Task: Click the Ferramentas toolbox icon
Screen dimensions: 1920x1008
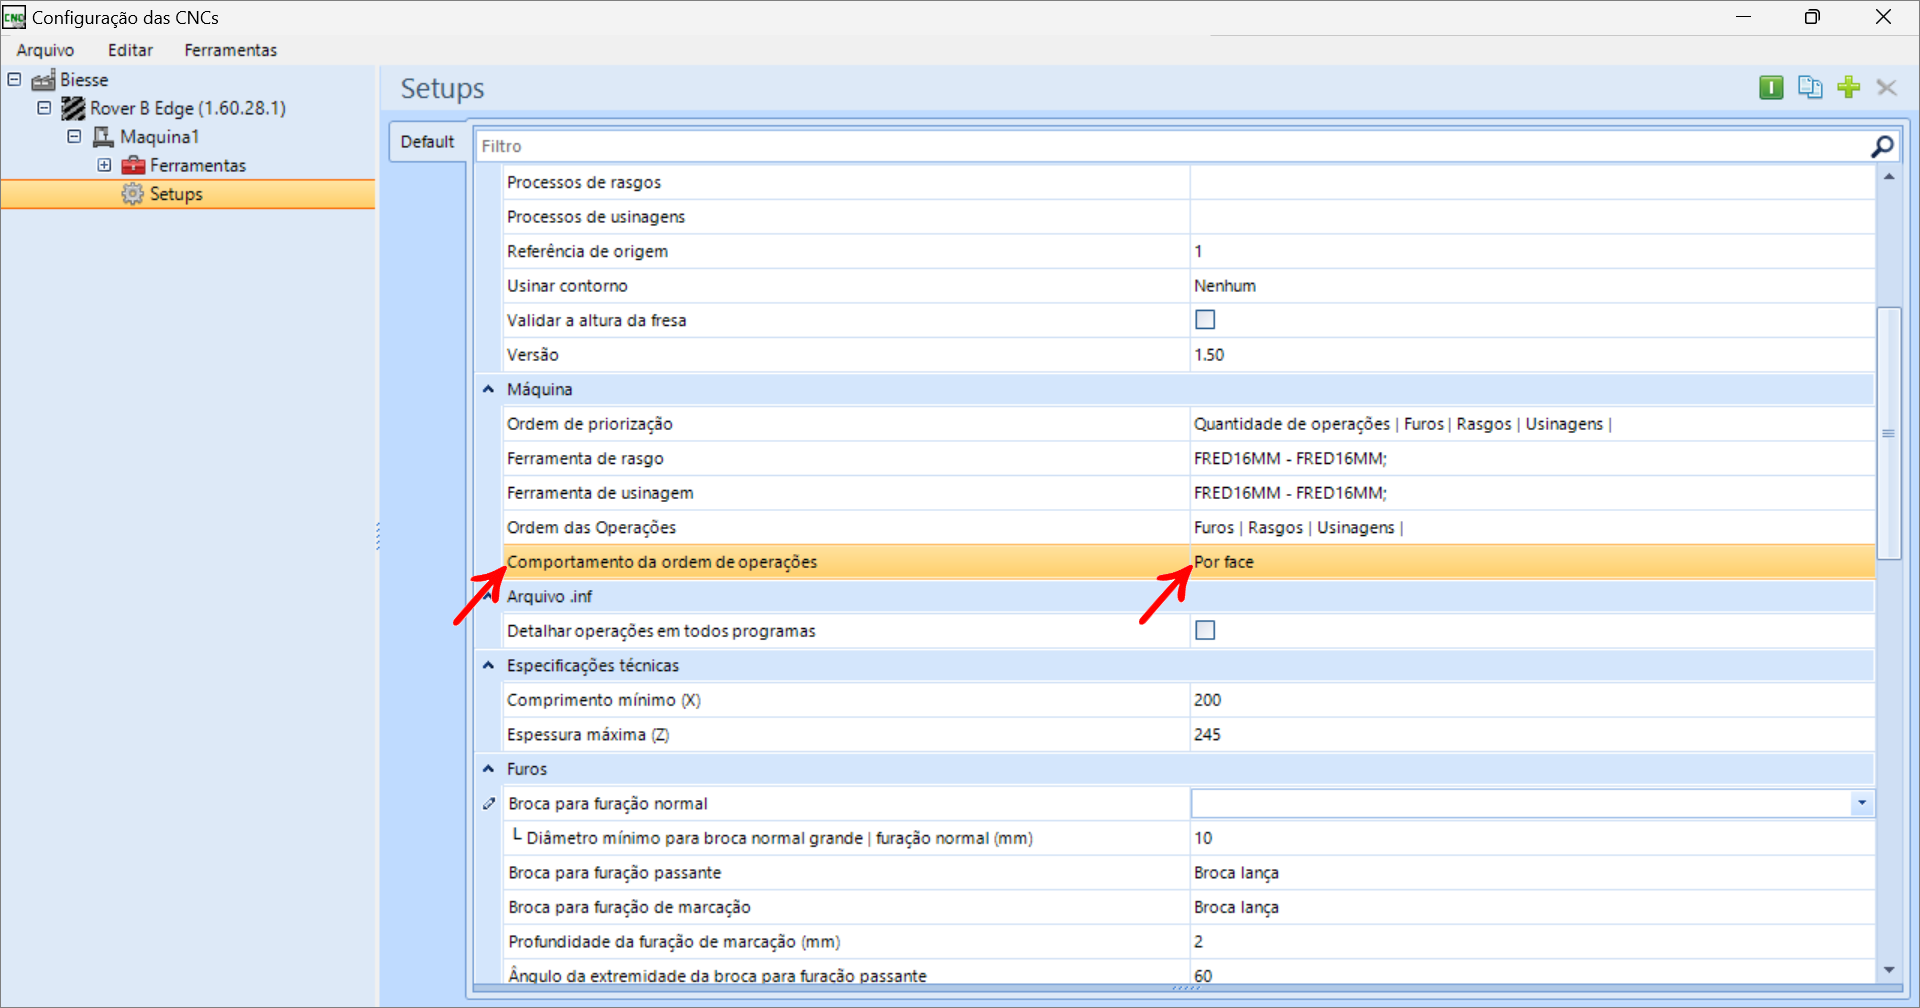Action: point(133,165)
